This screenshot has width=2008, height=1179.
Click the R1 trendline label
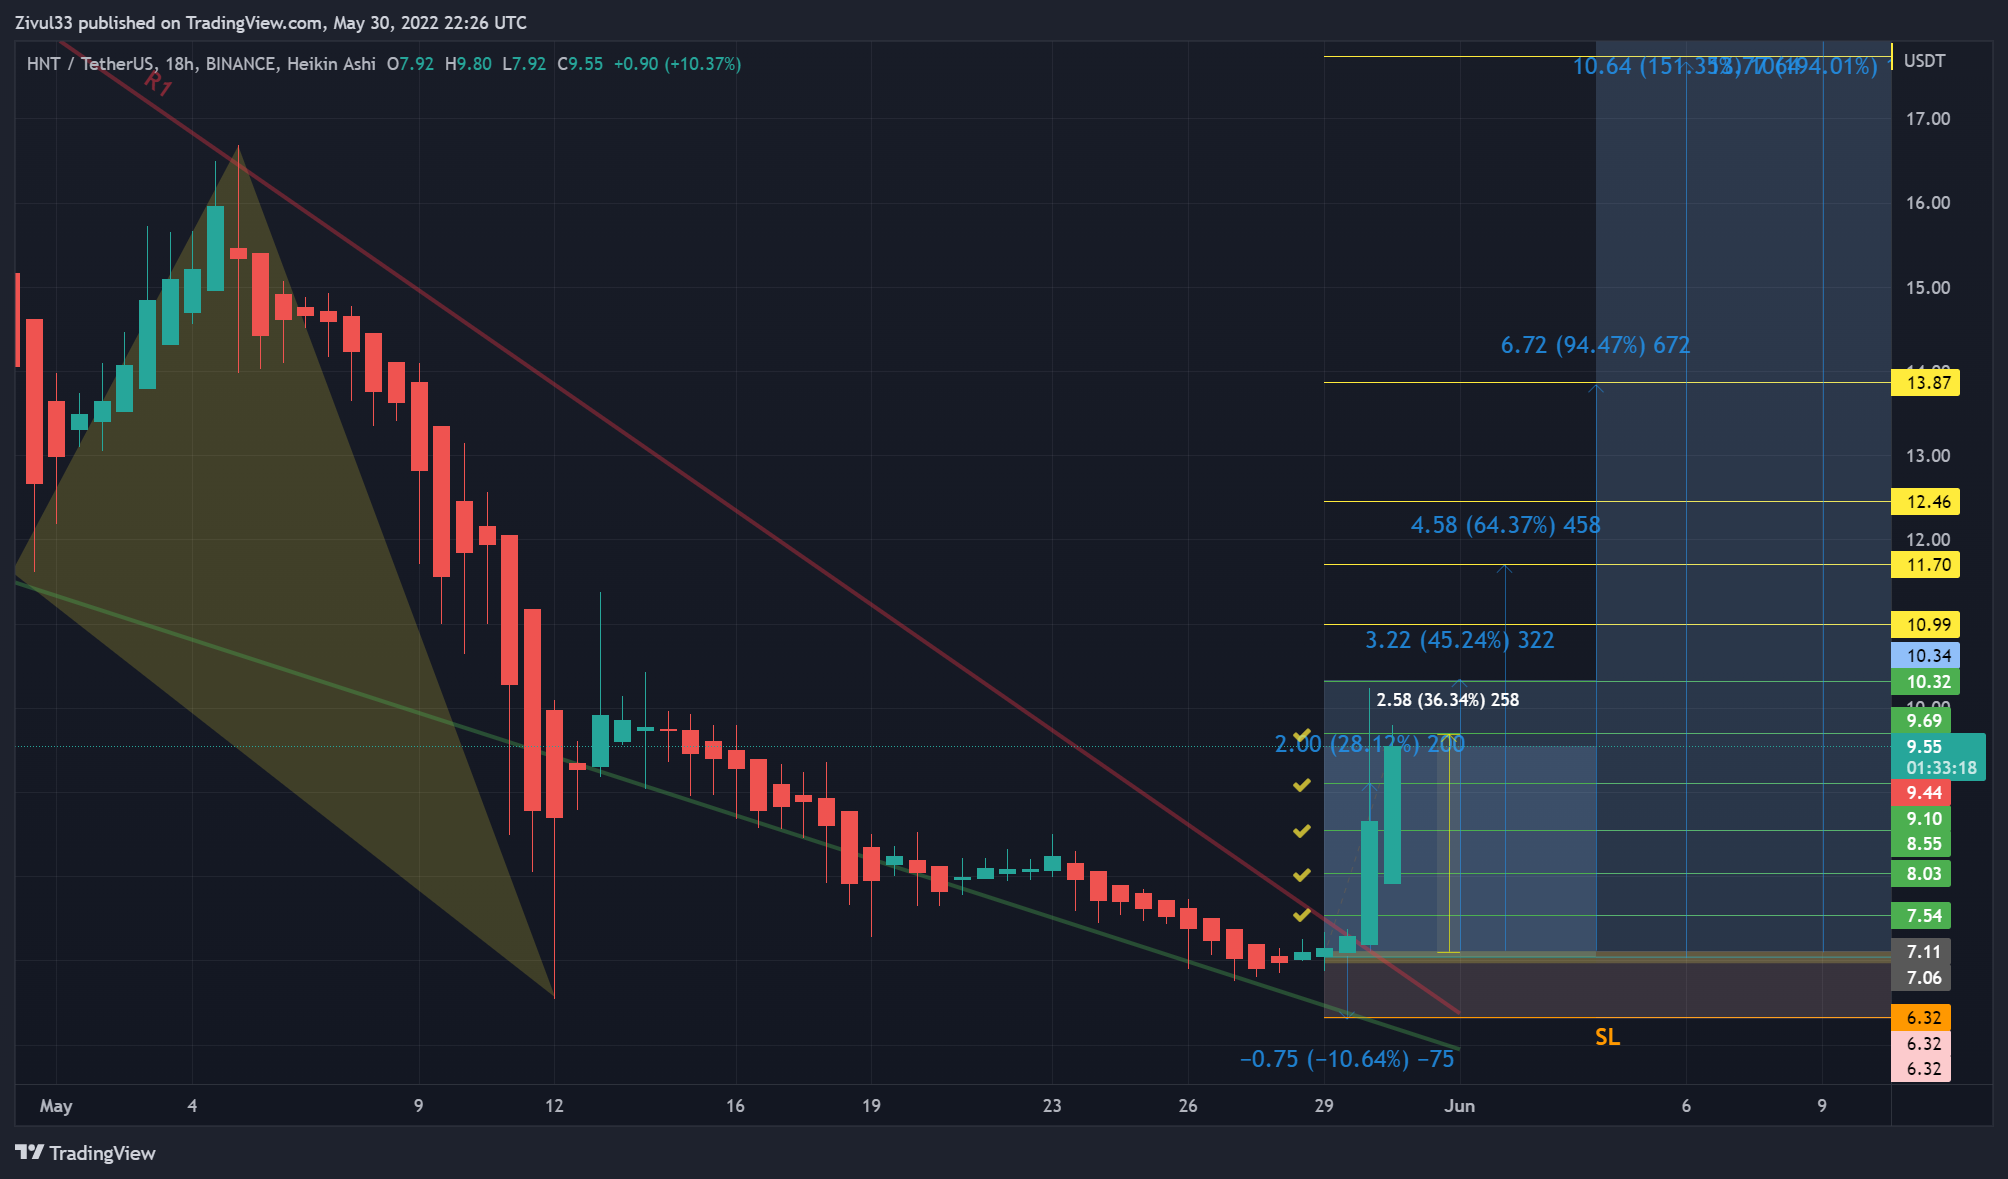click(158, 83)
